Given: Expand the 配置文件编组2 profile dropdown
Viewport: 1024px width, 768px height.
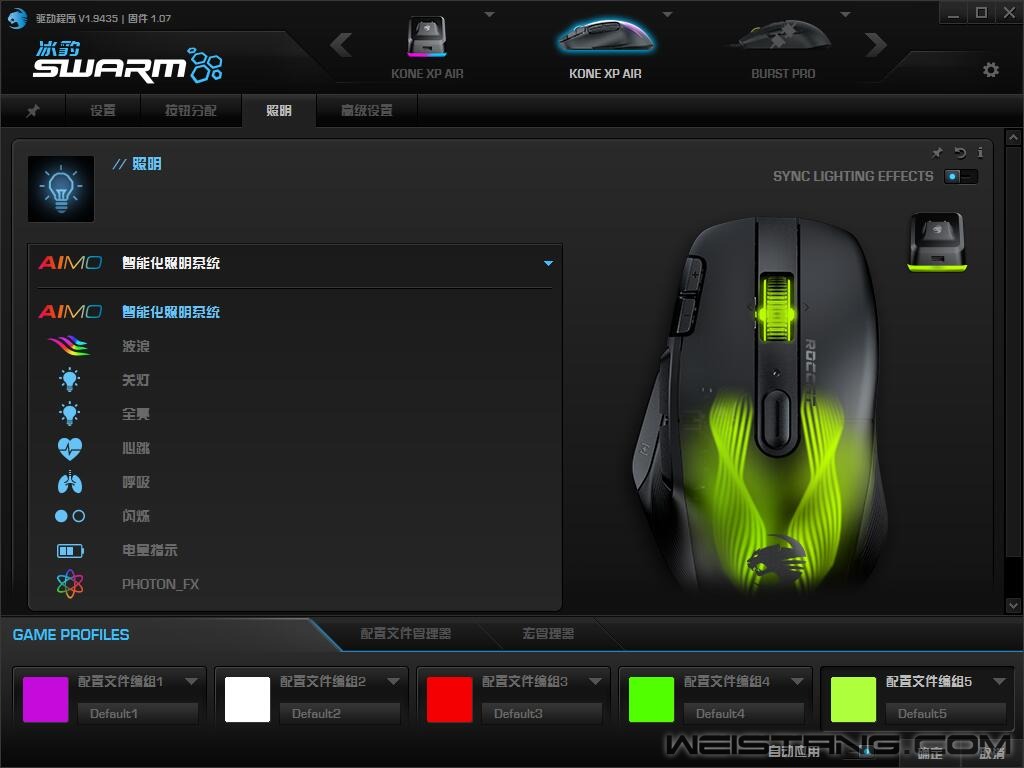Looking at the screenshot, I should pos(393,681).
